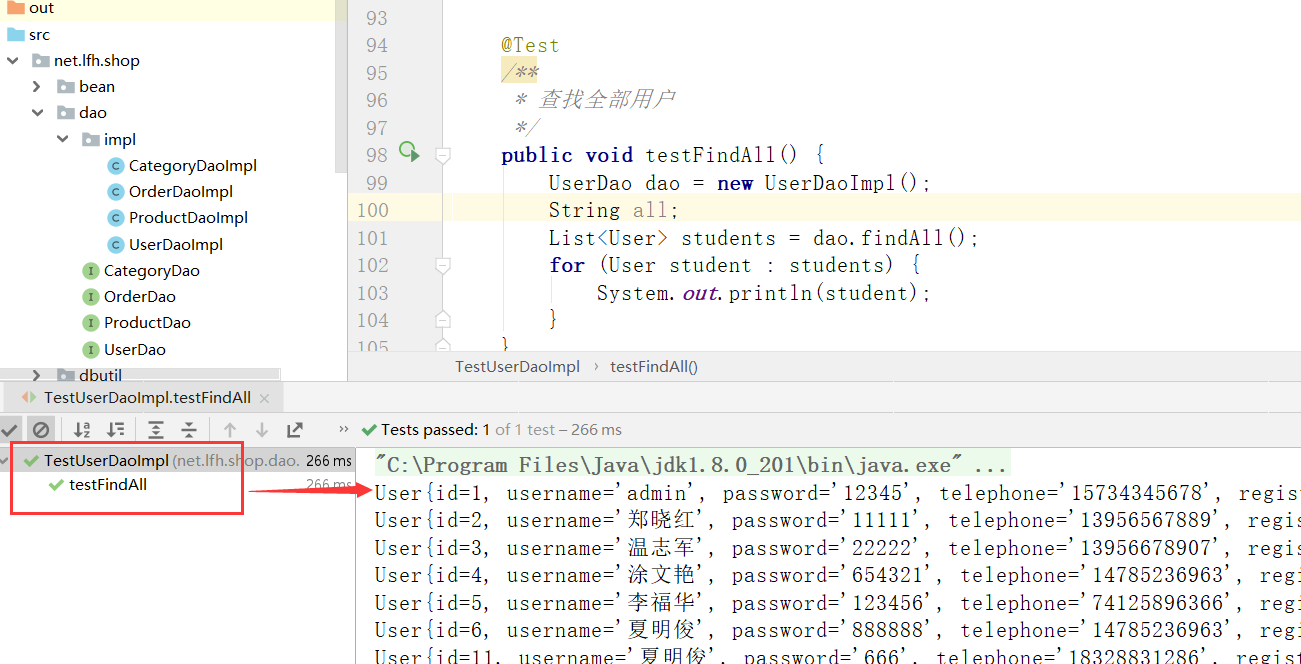Show more test toolbar actions chevron
This screenshot has height=664, width=1301.
click(344, 429)
